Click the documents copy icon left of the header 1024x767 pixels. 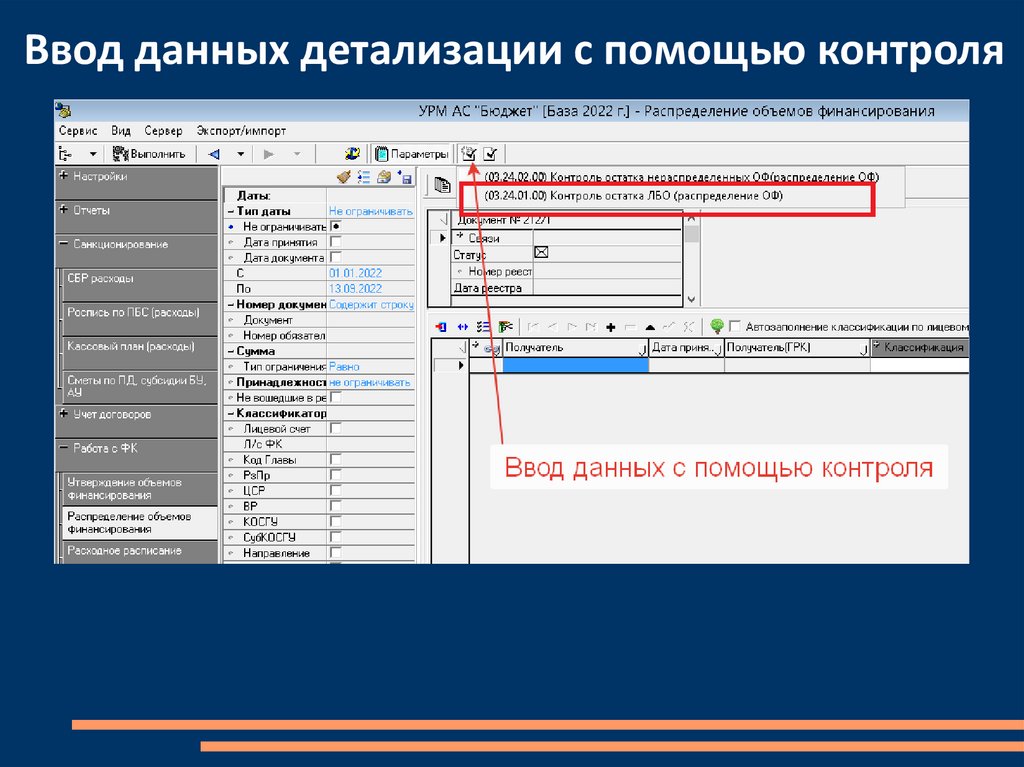click(441, 184)
